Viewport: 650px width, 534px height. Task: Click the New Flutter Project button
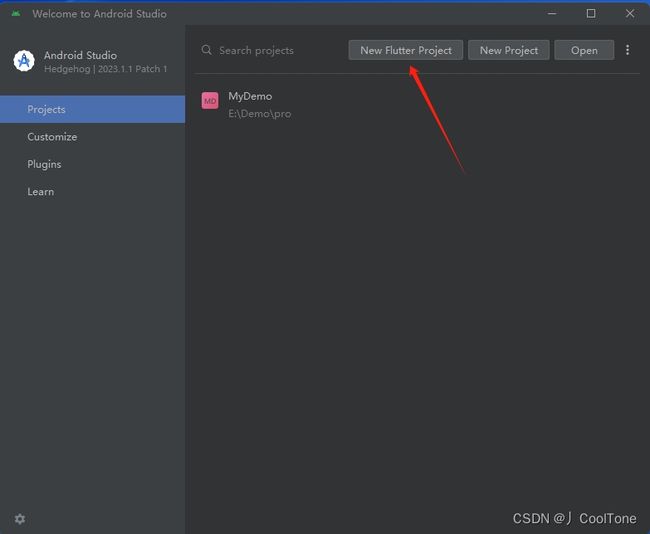(x=405, y=50)
